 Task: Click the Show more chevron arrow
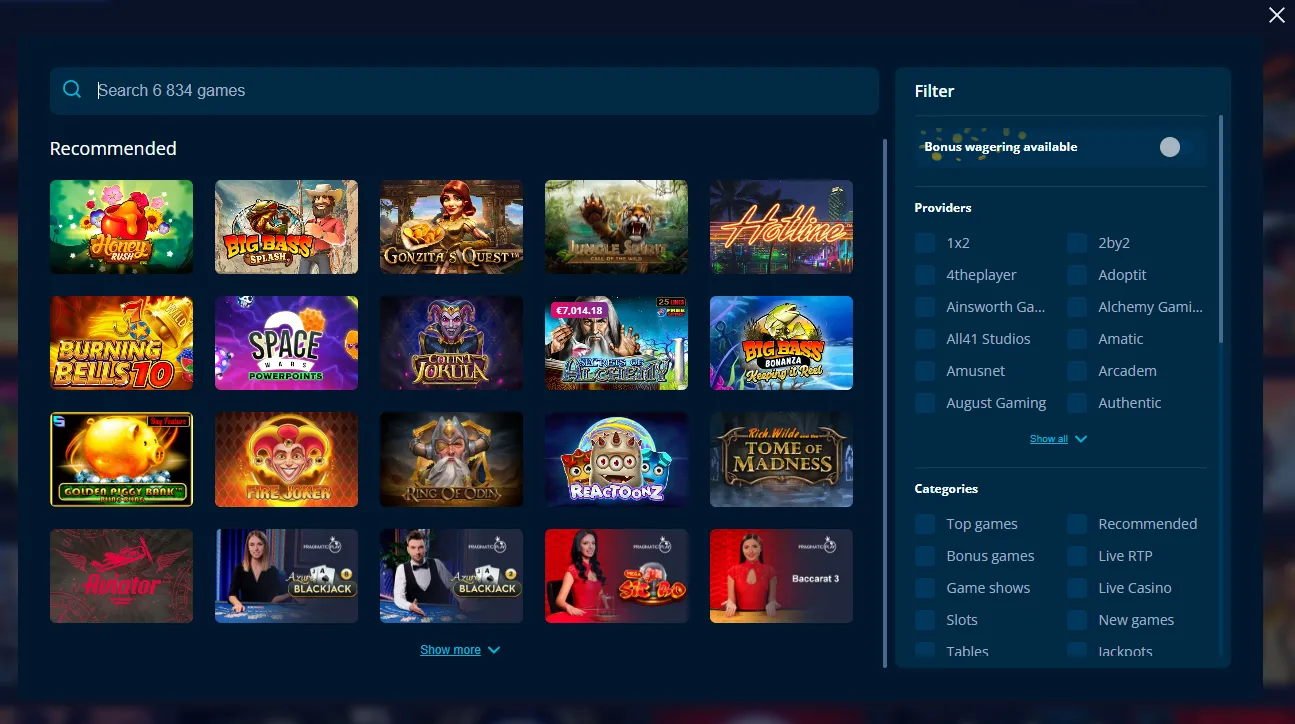pos(493,650)
